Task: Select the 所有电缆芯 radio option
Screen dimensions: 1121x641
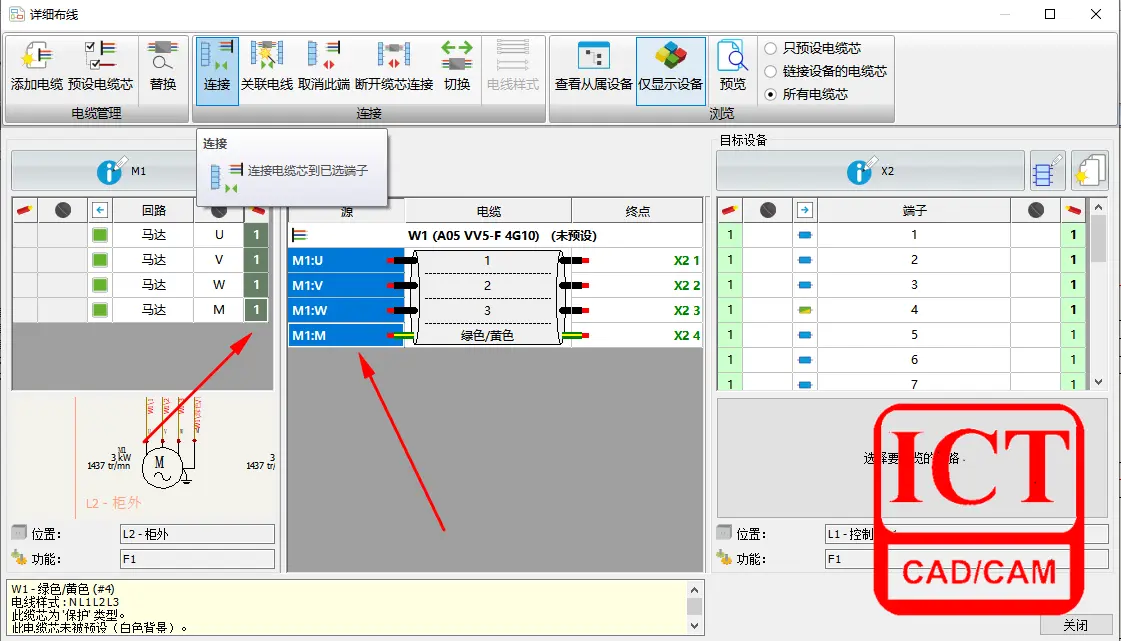Action: coord(771,94)
